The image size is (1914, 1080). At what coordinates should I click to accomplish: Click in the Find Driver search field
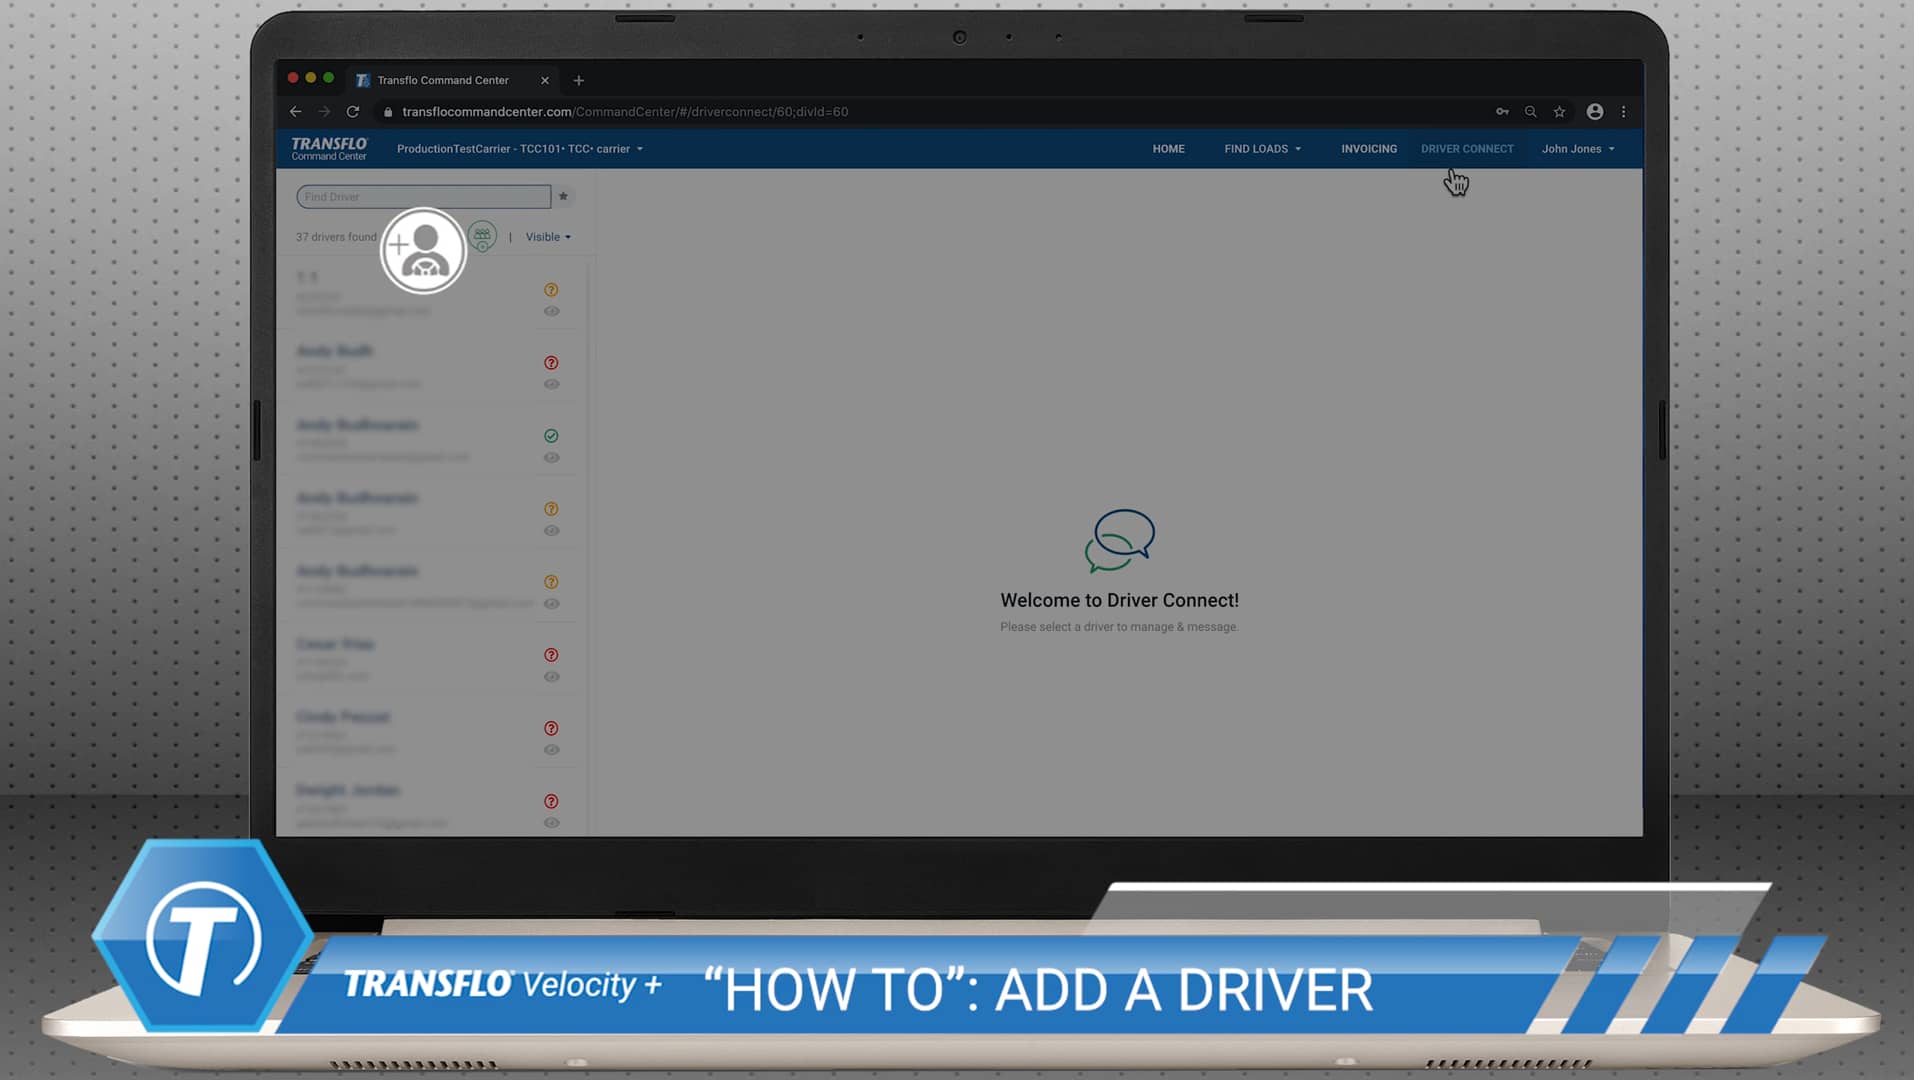pos(423,197)
